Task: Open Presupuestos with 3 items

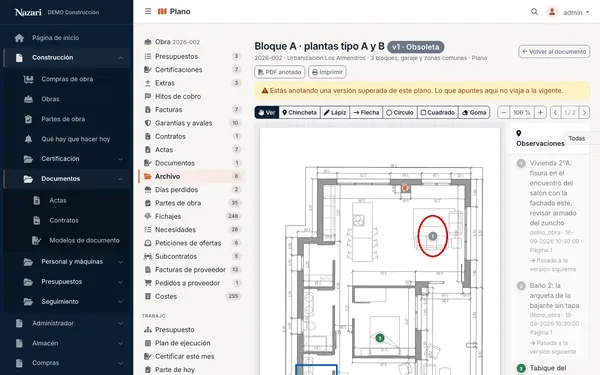Action: coord(191,56)
